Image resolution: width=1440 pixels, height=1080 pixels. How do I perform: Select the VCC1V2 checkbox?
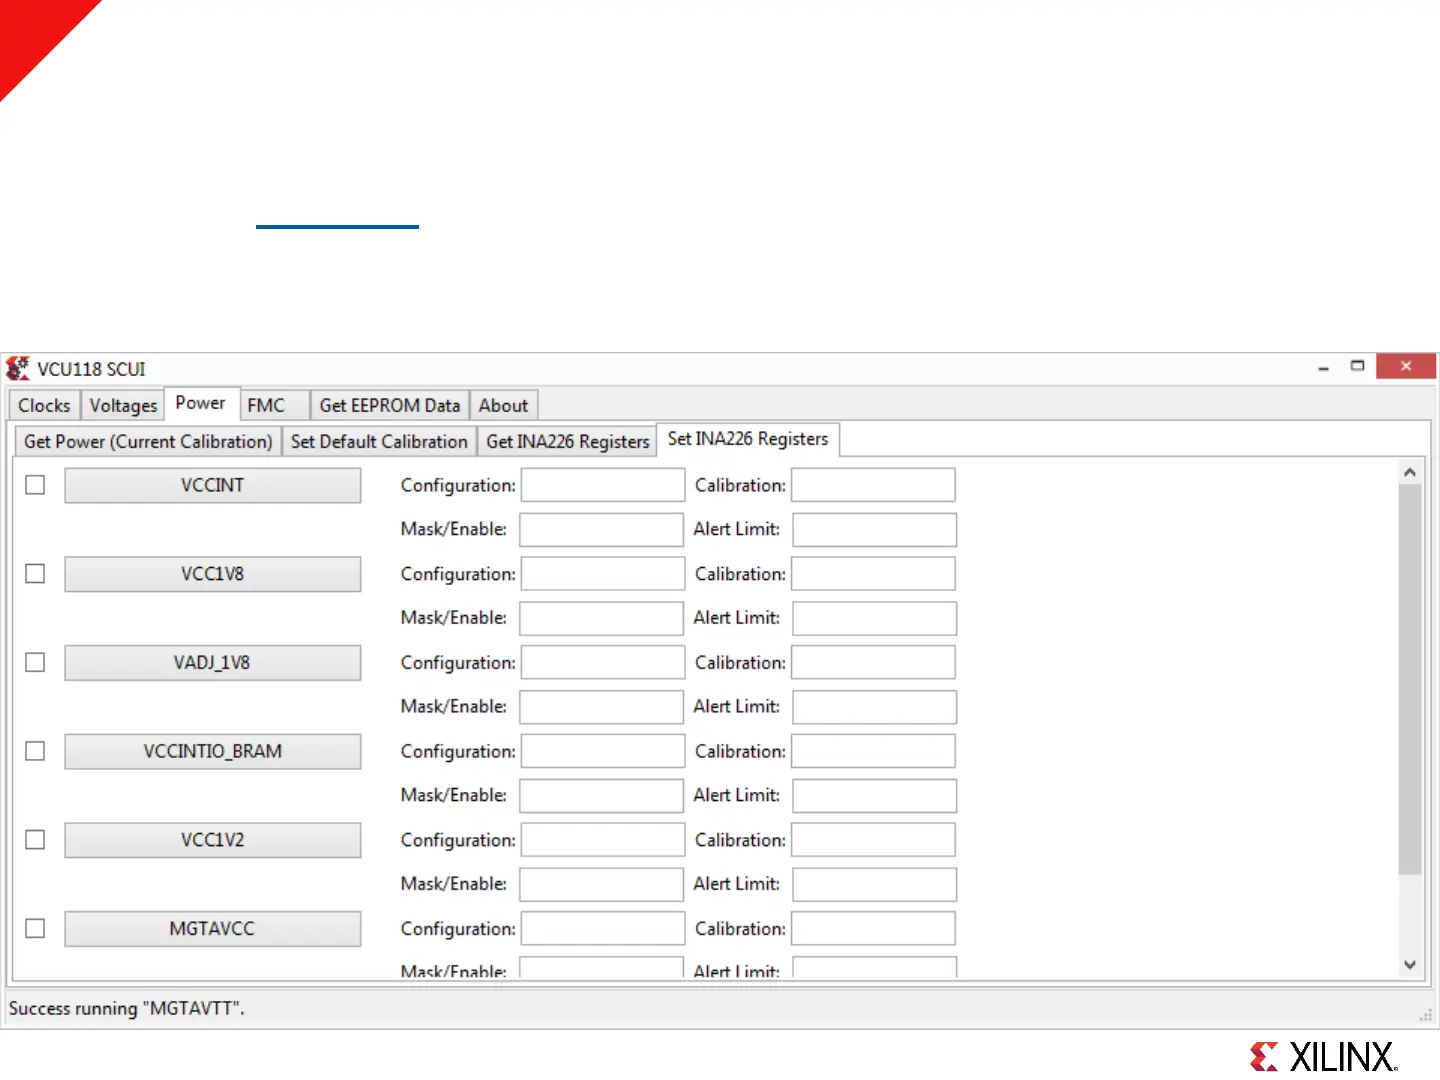35,840
